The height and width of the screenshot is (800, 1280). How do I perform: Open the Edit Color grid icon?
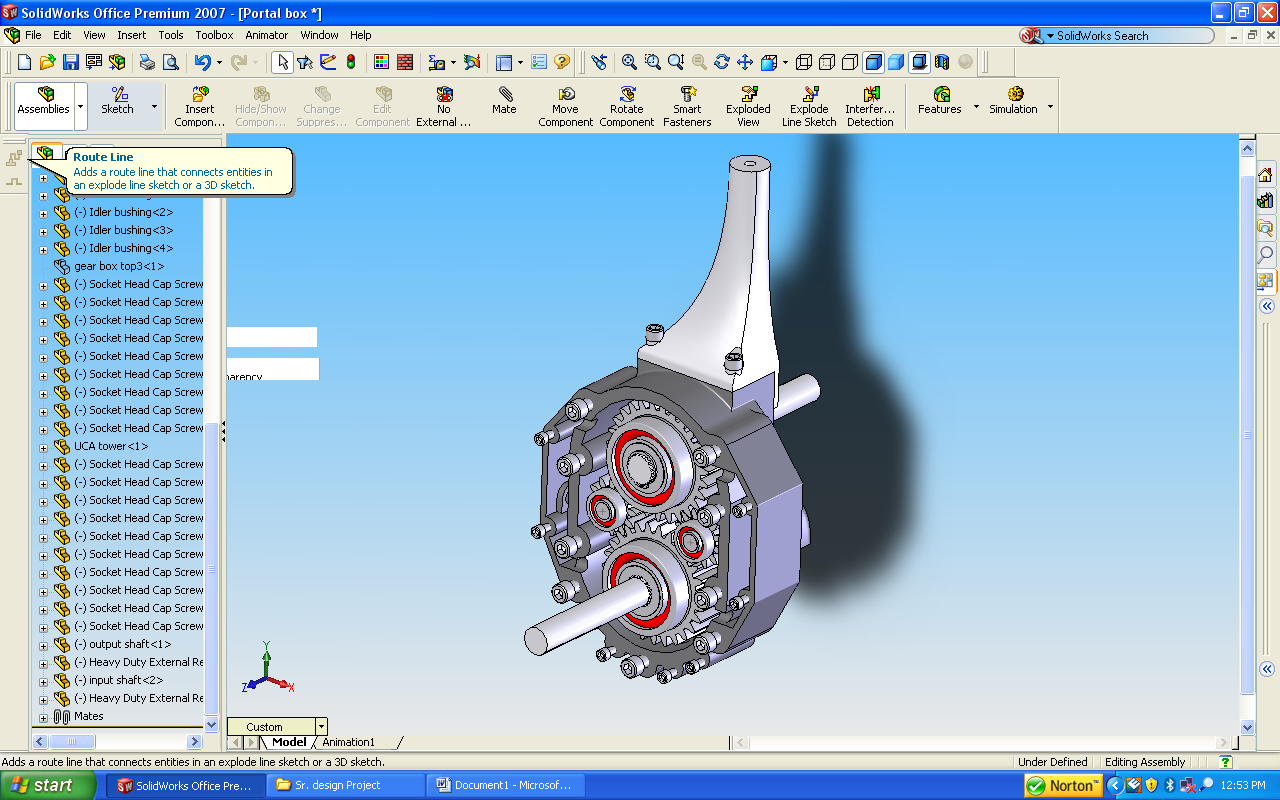click(381, 62)
